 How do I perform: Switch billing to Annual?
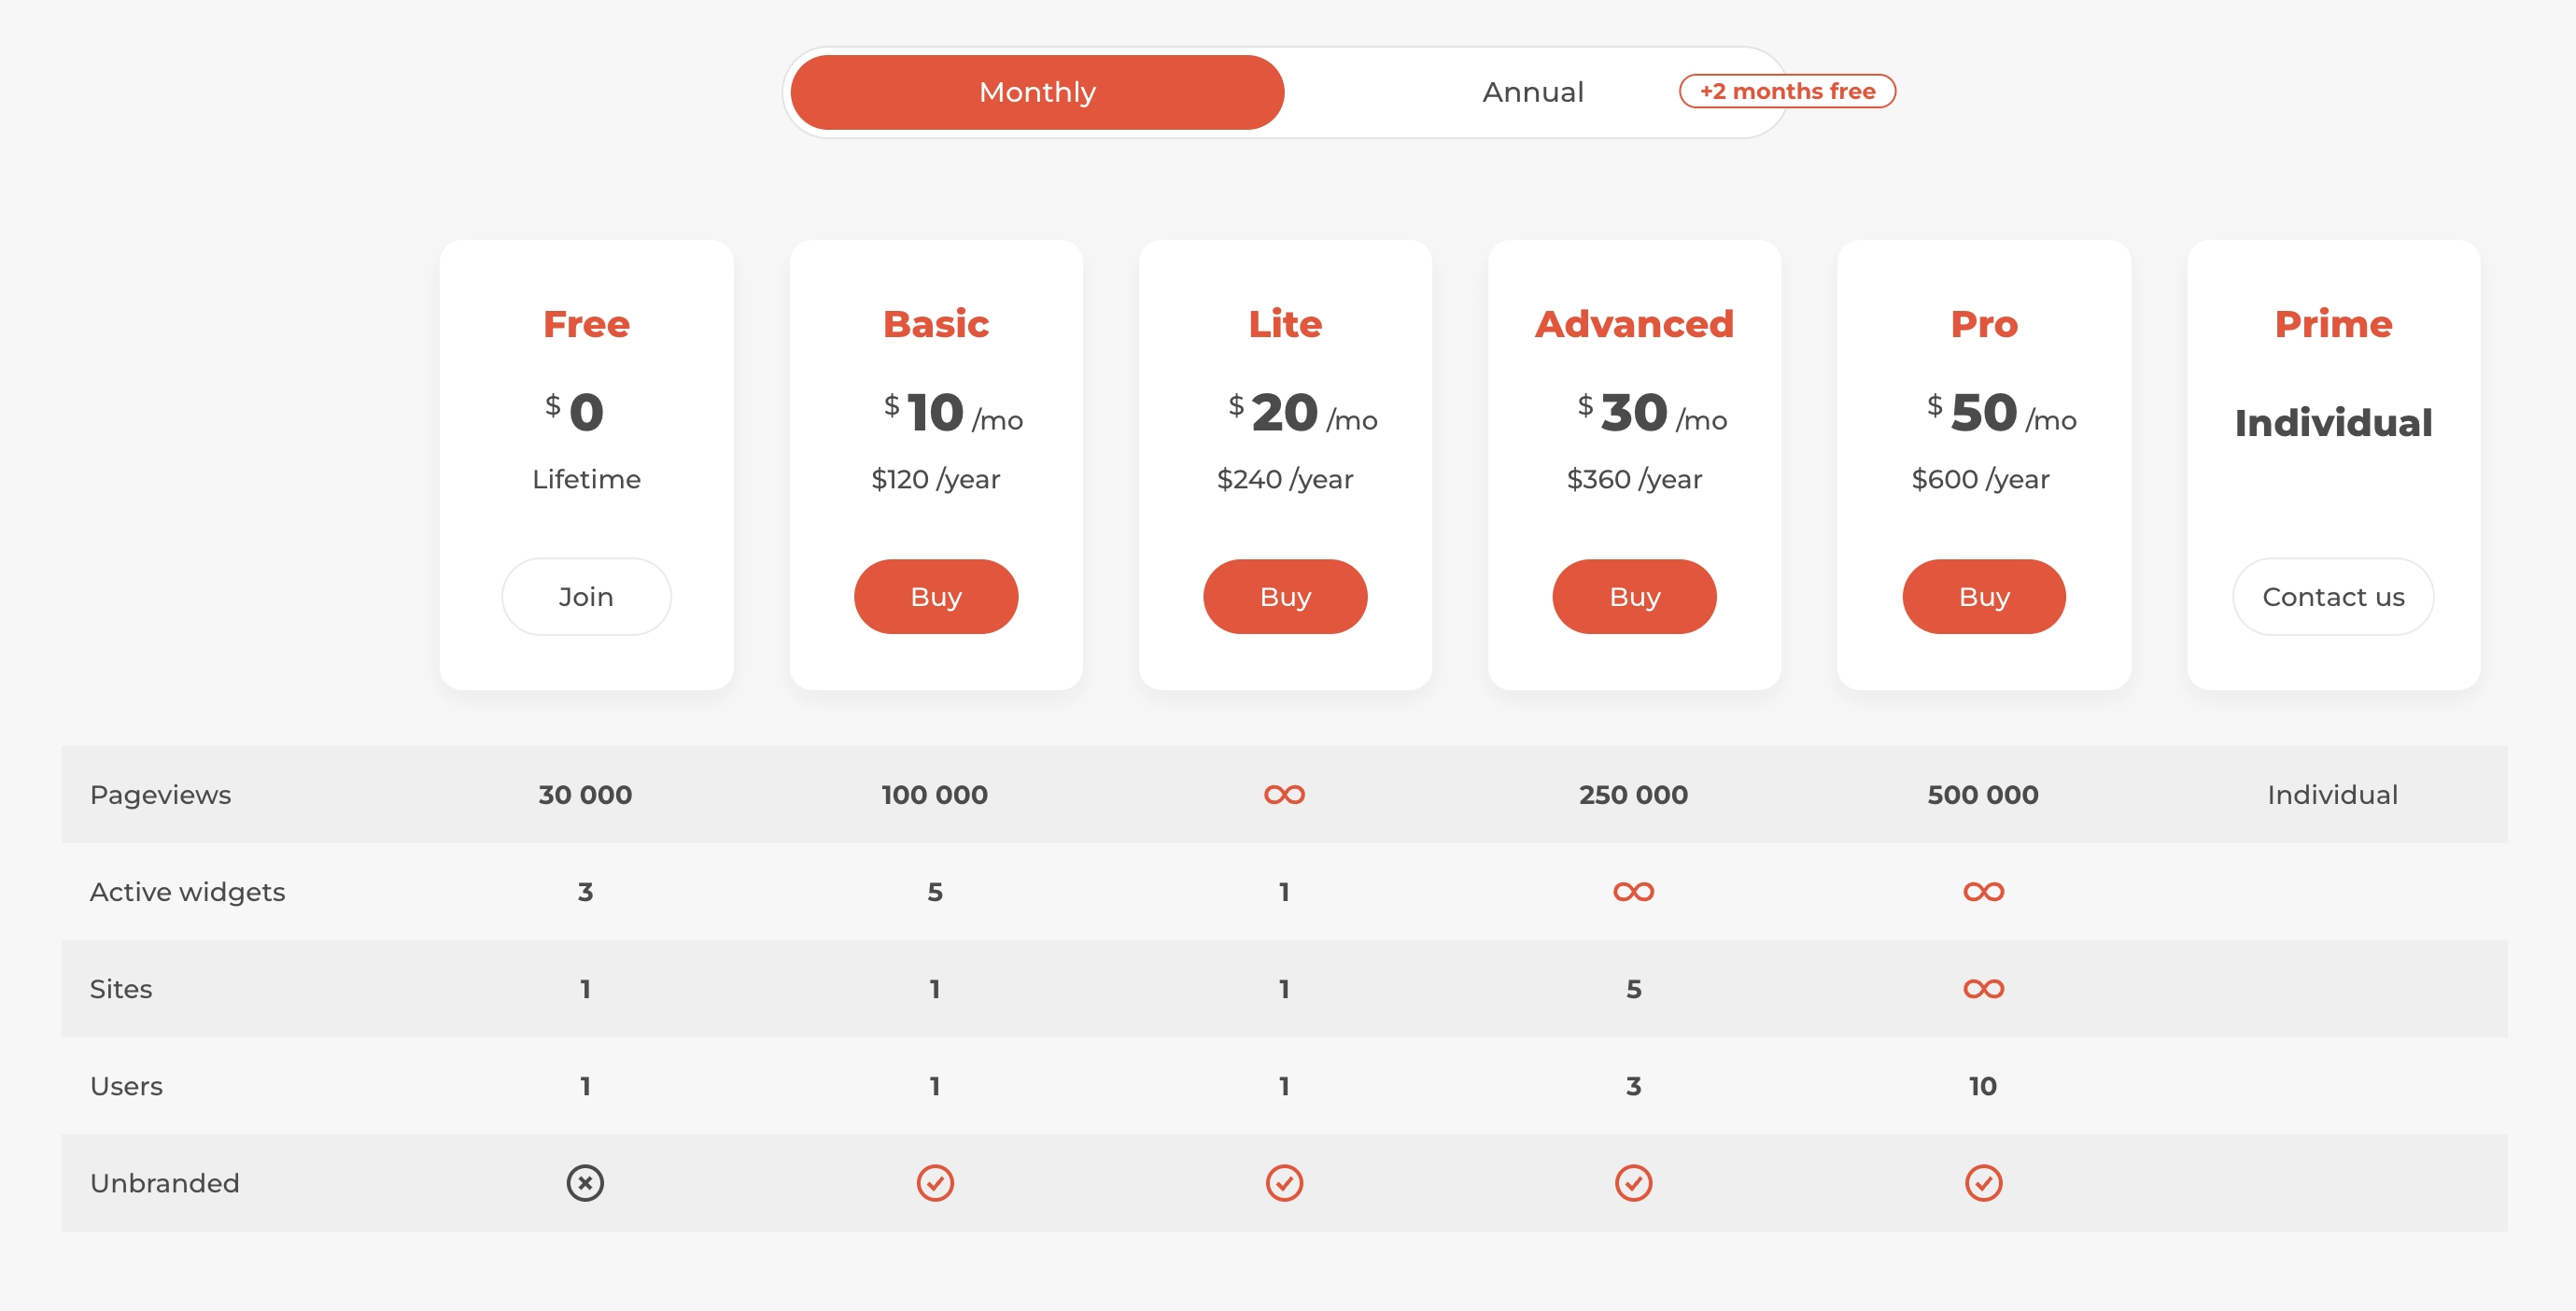1532,92
